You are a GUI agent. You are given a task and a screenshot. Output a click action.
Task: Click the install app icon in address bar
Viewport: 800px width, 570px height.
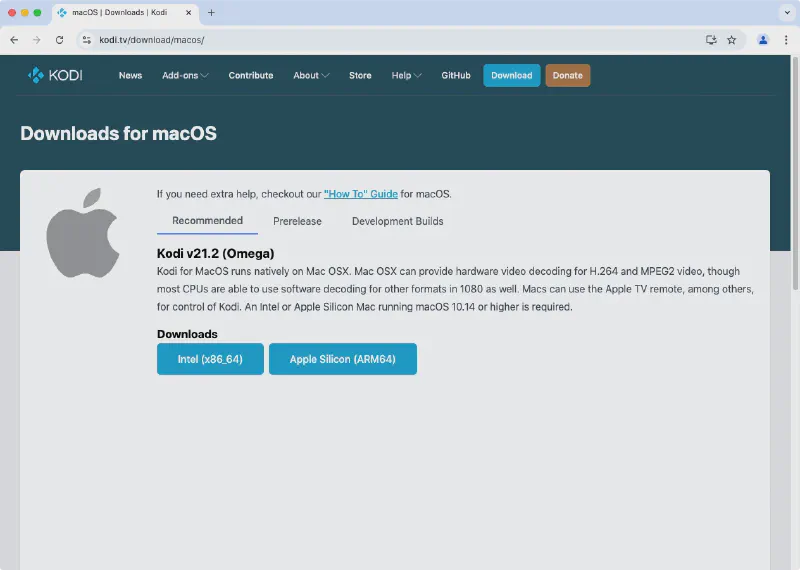point(711,40)
